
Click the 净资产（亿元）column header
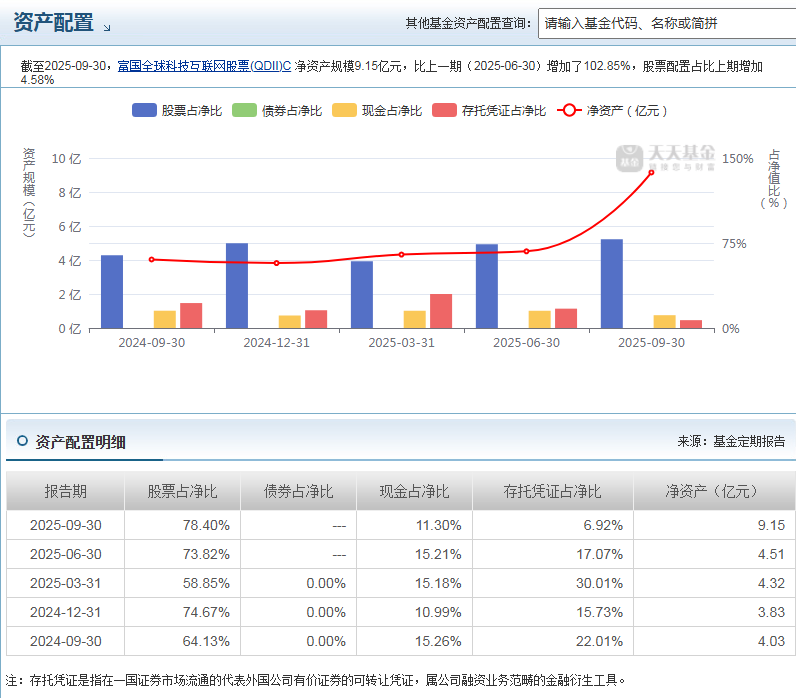(714, 491)
